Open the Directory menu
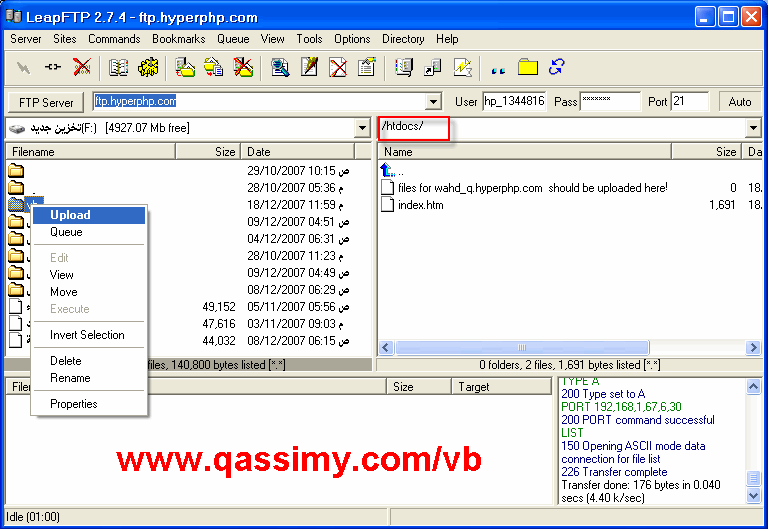 [x=403, y=39]
